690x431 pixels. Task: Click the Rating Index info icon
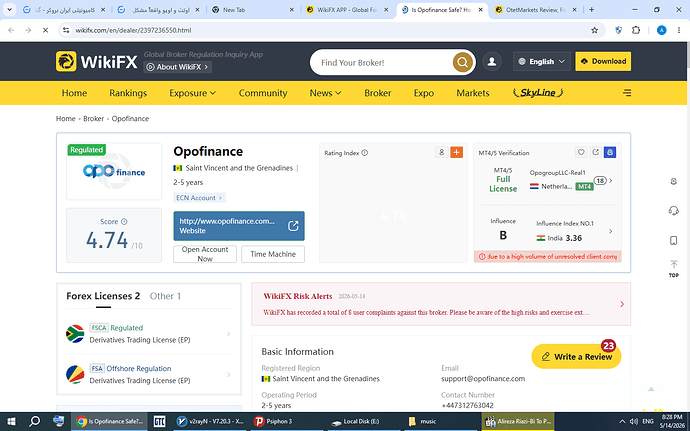coord(364,153)
